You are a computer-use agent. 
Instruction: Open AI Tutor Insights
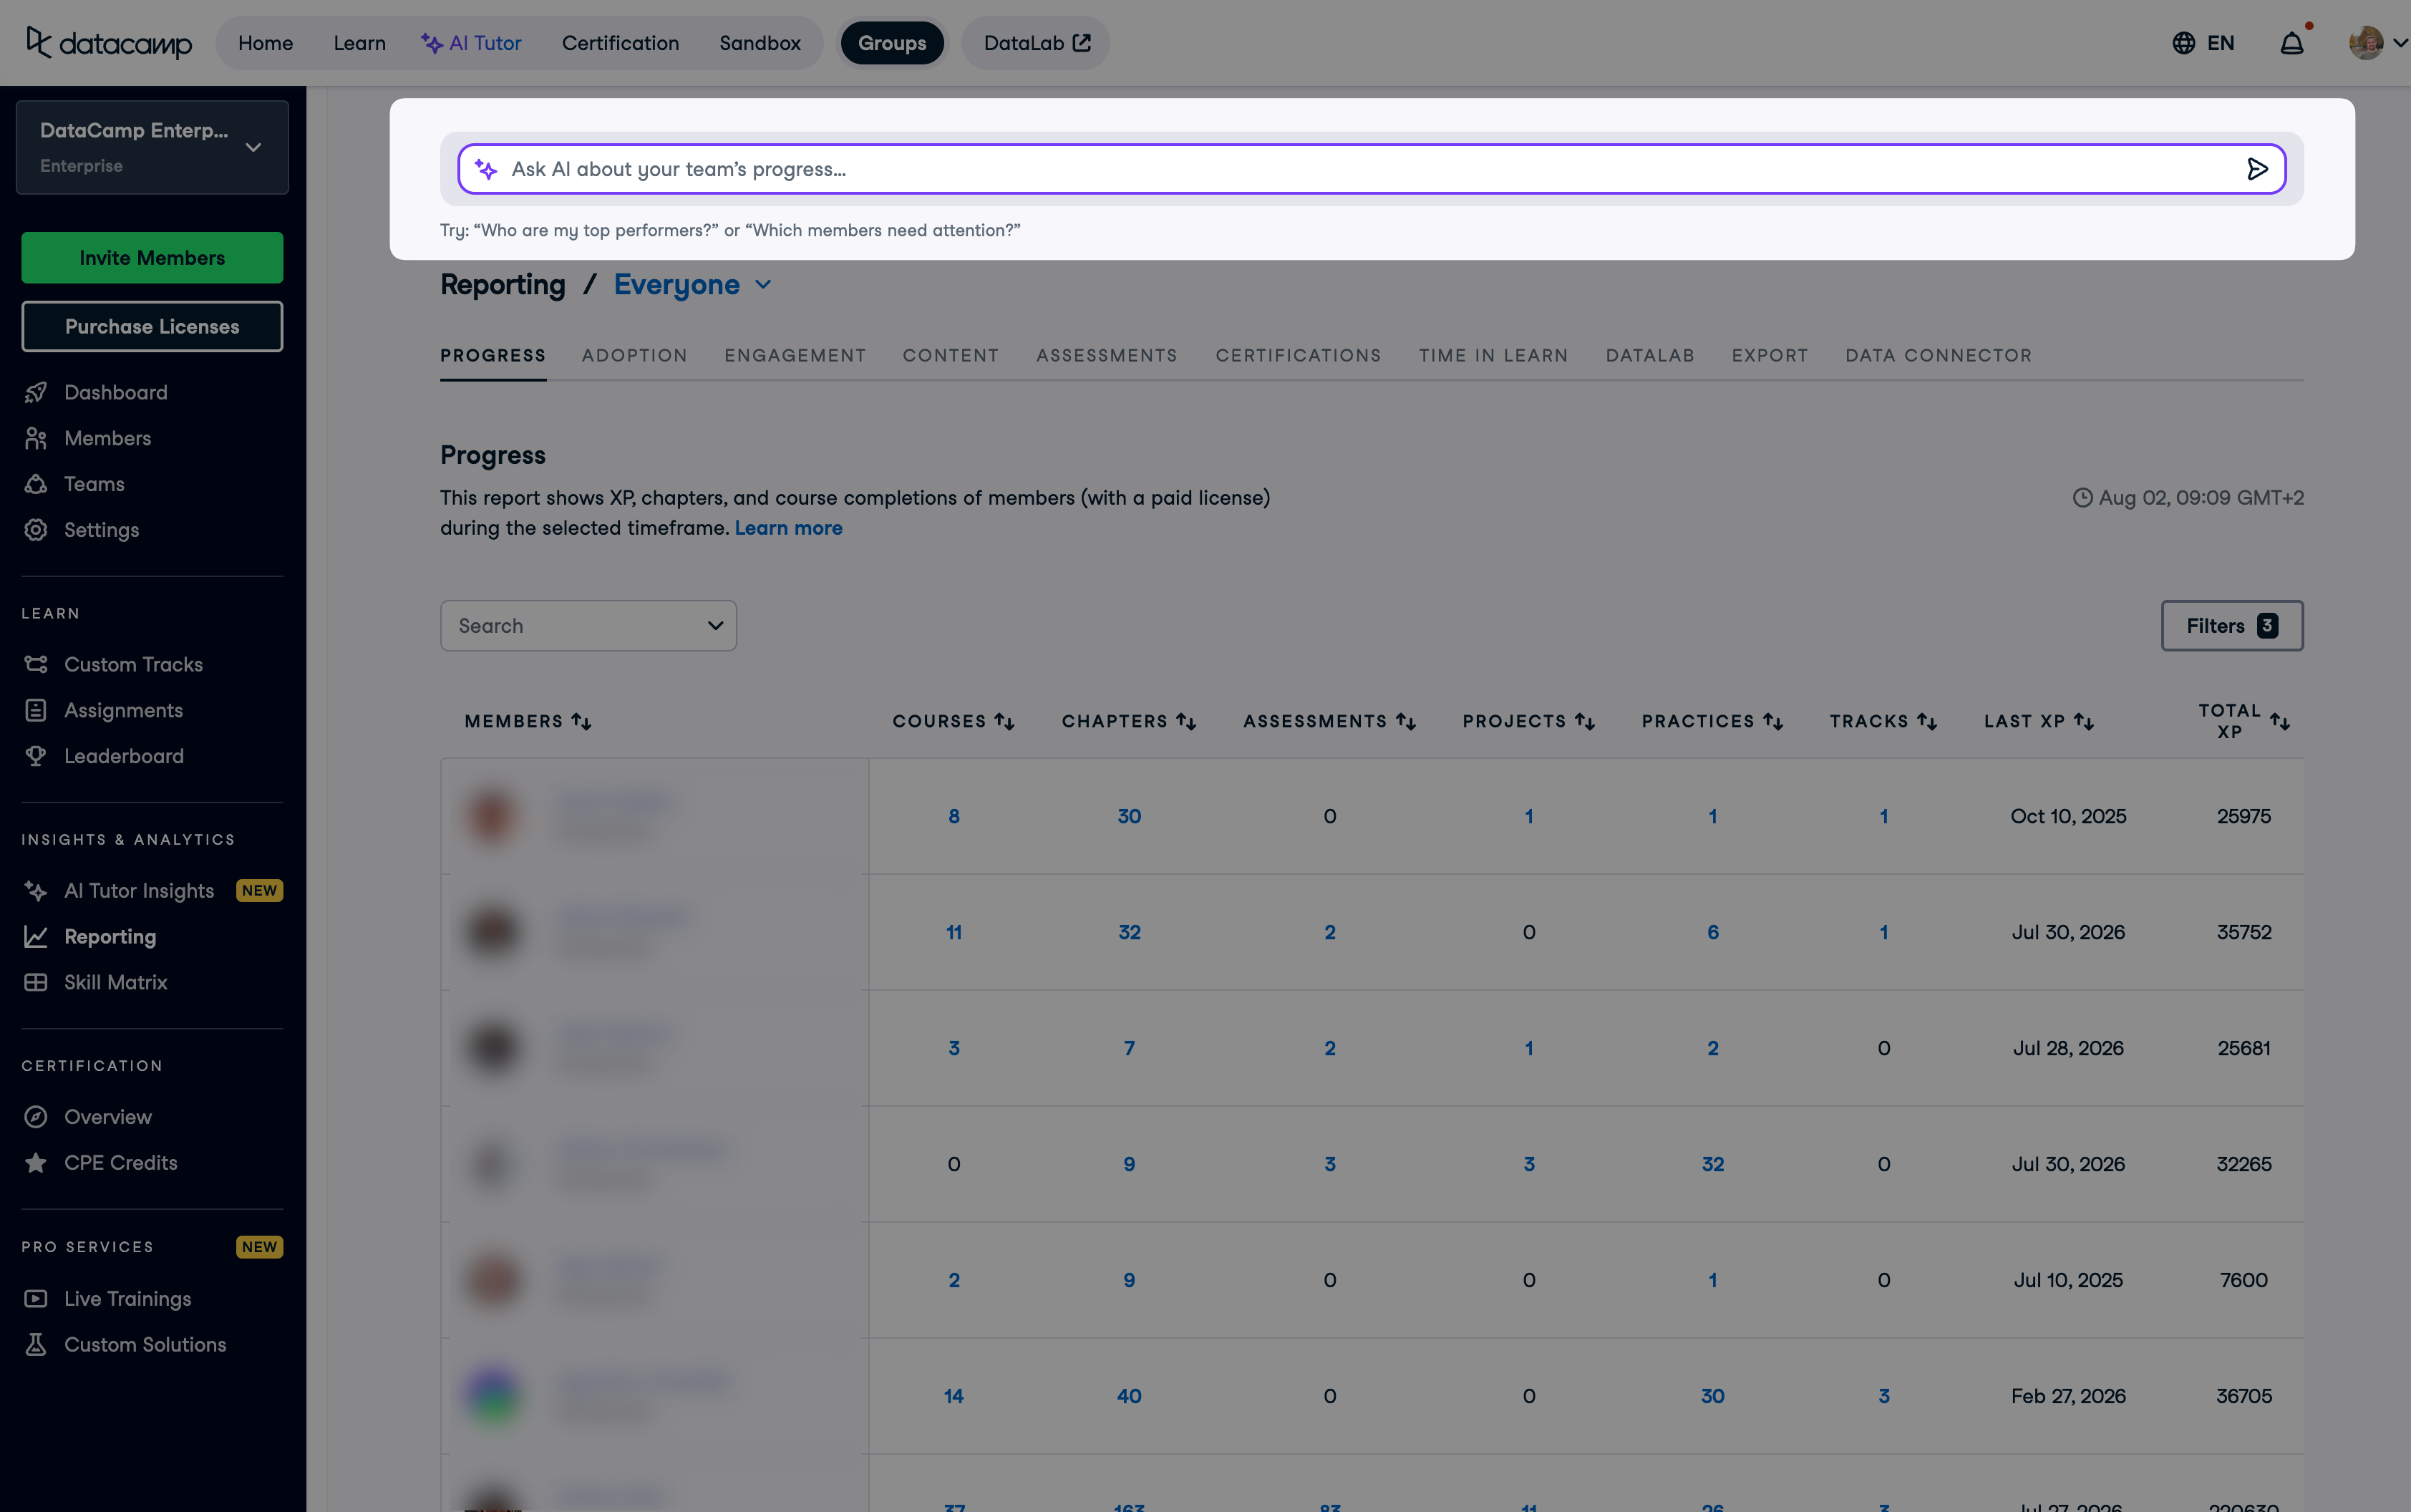139,890
